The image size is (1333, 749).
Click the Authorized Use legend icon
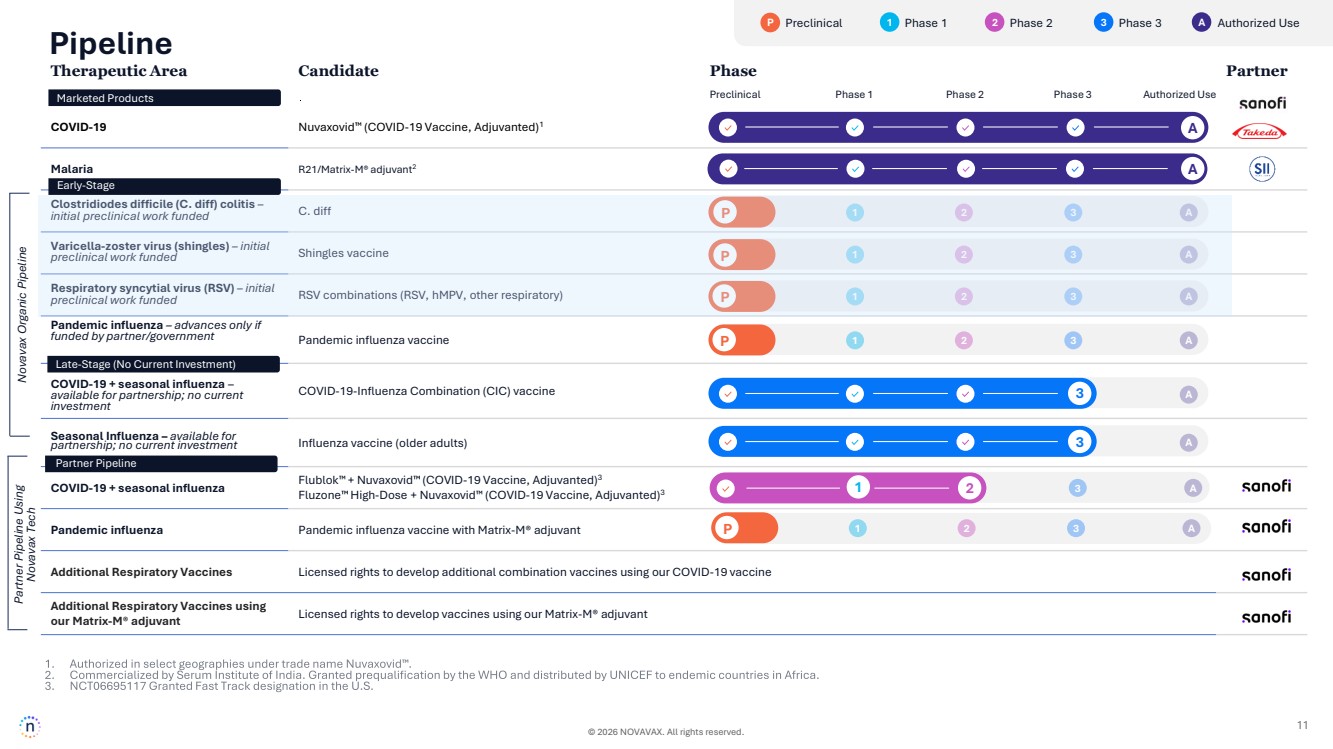1201,23
